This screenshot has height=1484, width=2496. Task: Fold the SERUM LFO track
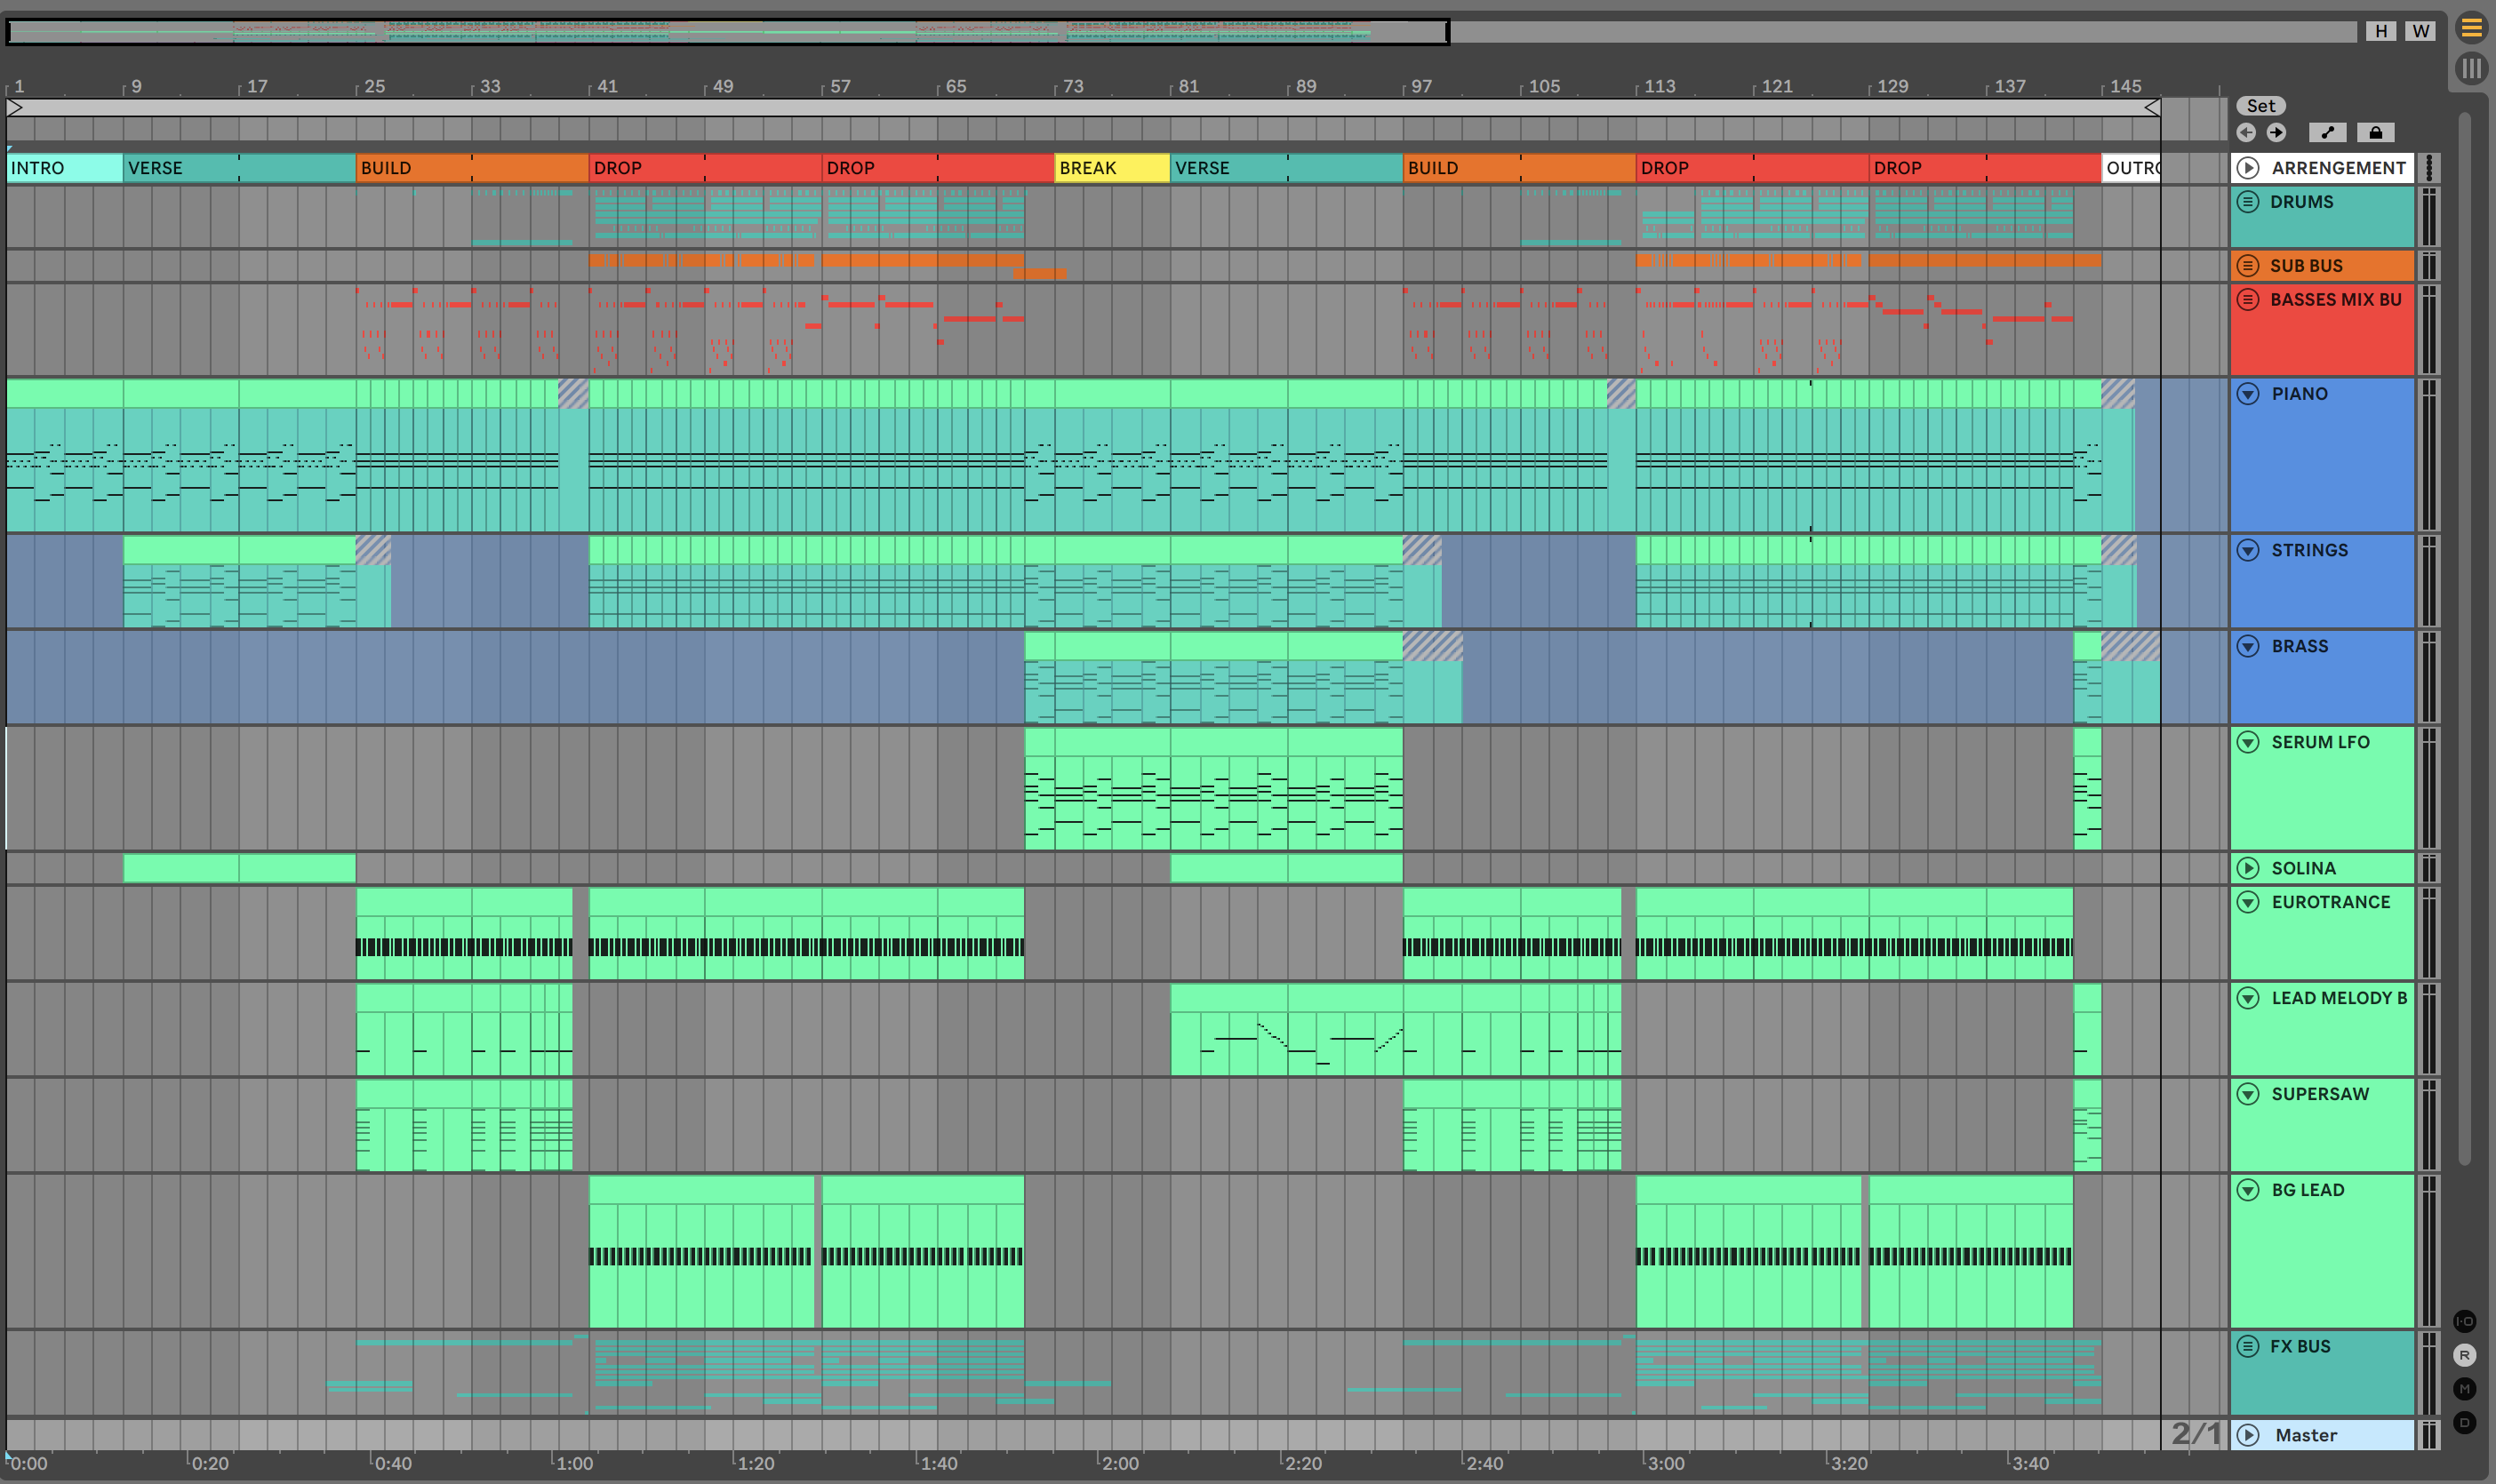point(2248,742)
